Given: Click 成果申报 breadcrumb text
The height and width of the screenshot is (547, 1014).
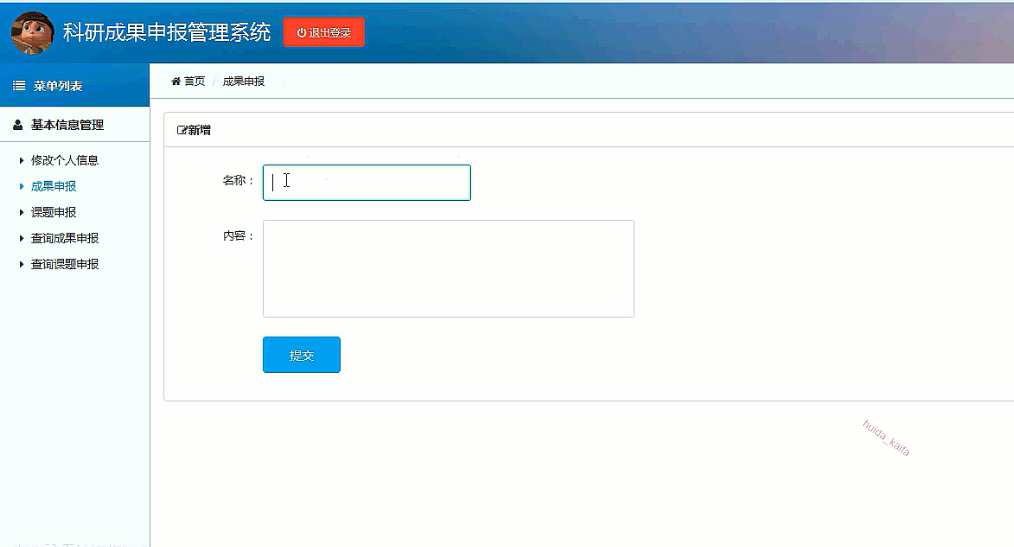Looking at the screenshot, I should tap(244, 81).
